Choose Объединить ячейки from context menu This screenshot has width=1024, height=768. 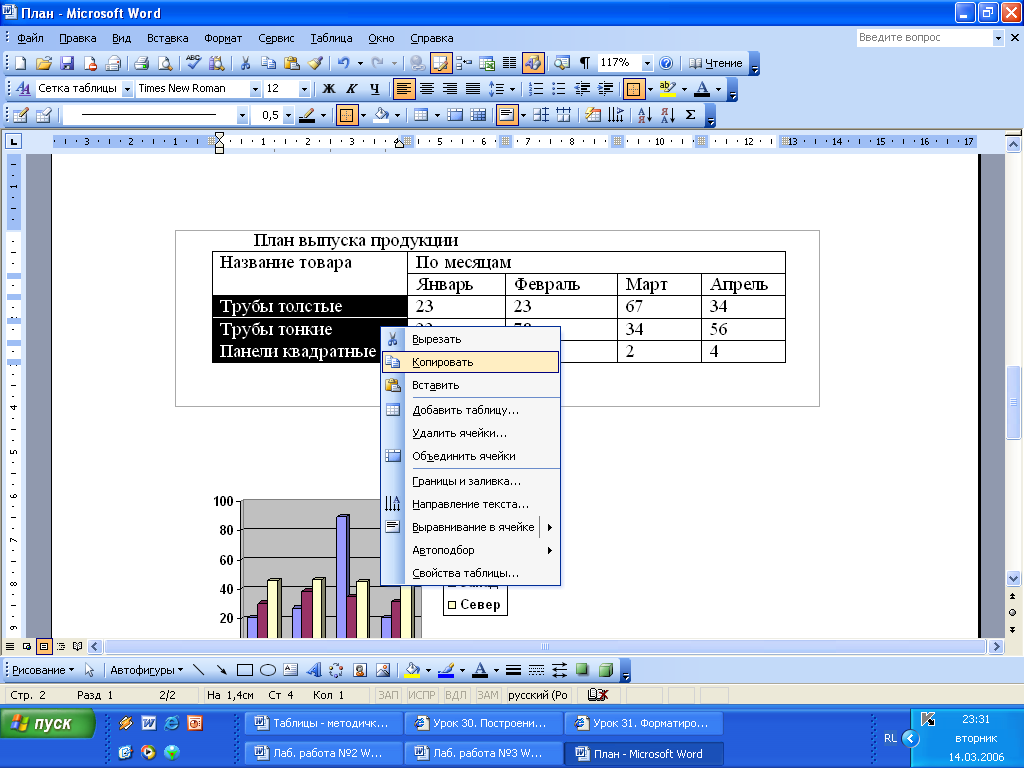[x=470, y=456]
